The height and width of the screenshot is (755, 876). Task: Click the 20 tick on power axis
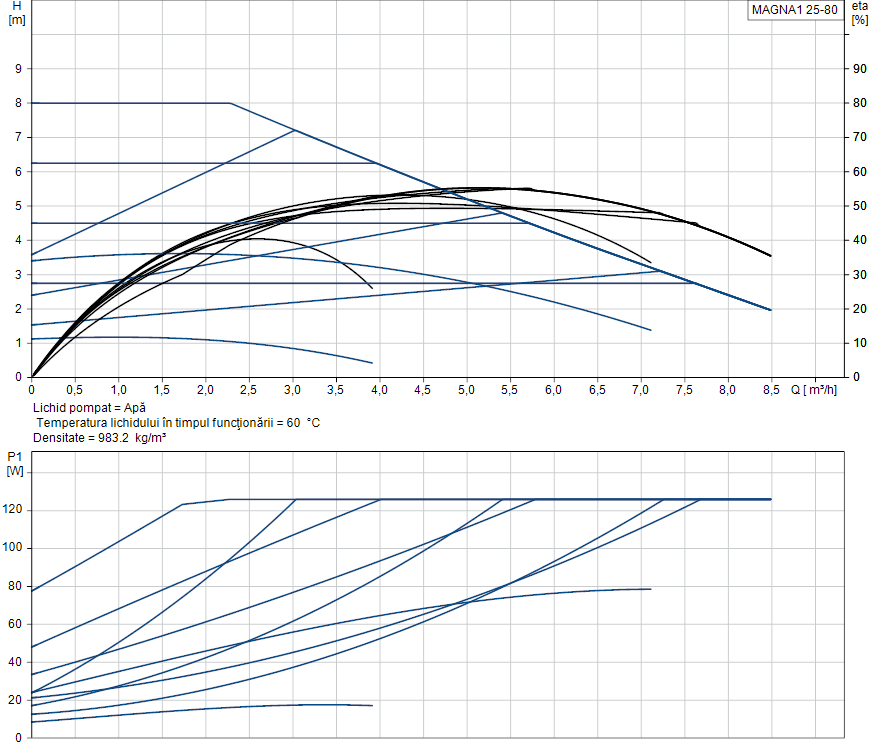tap(16, 700)
